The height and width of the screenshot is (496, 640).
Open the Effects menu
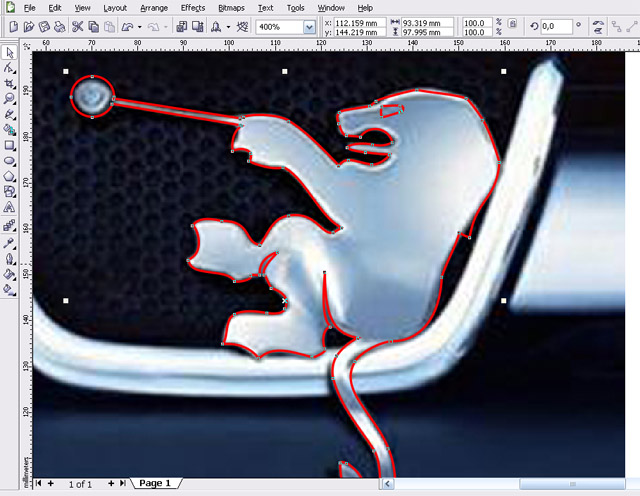click(x=193, y=8)
